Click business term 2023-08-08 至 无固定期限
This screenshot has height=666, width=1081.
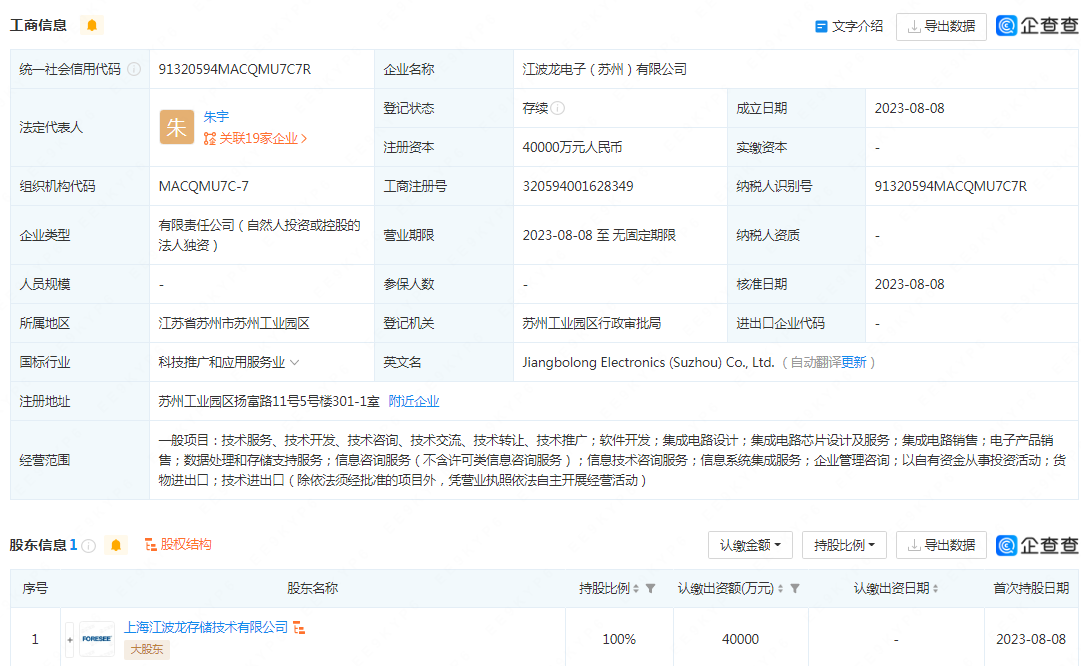pos(598,235)
